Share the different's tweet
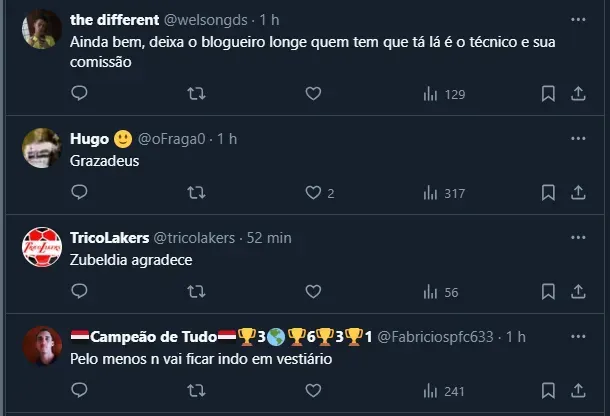The image size is (610, 416). tap(578, 94)
